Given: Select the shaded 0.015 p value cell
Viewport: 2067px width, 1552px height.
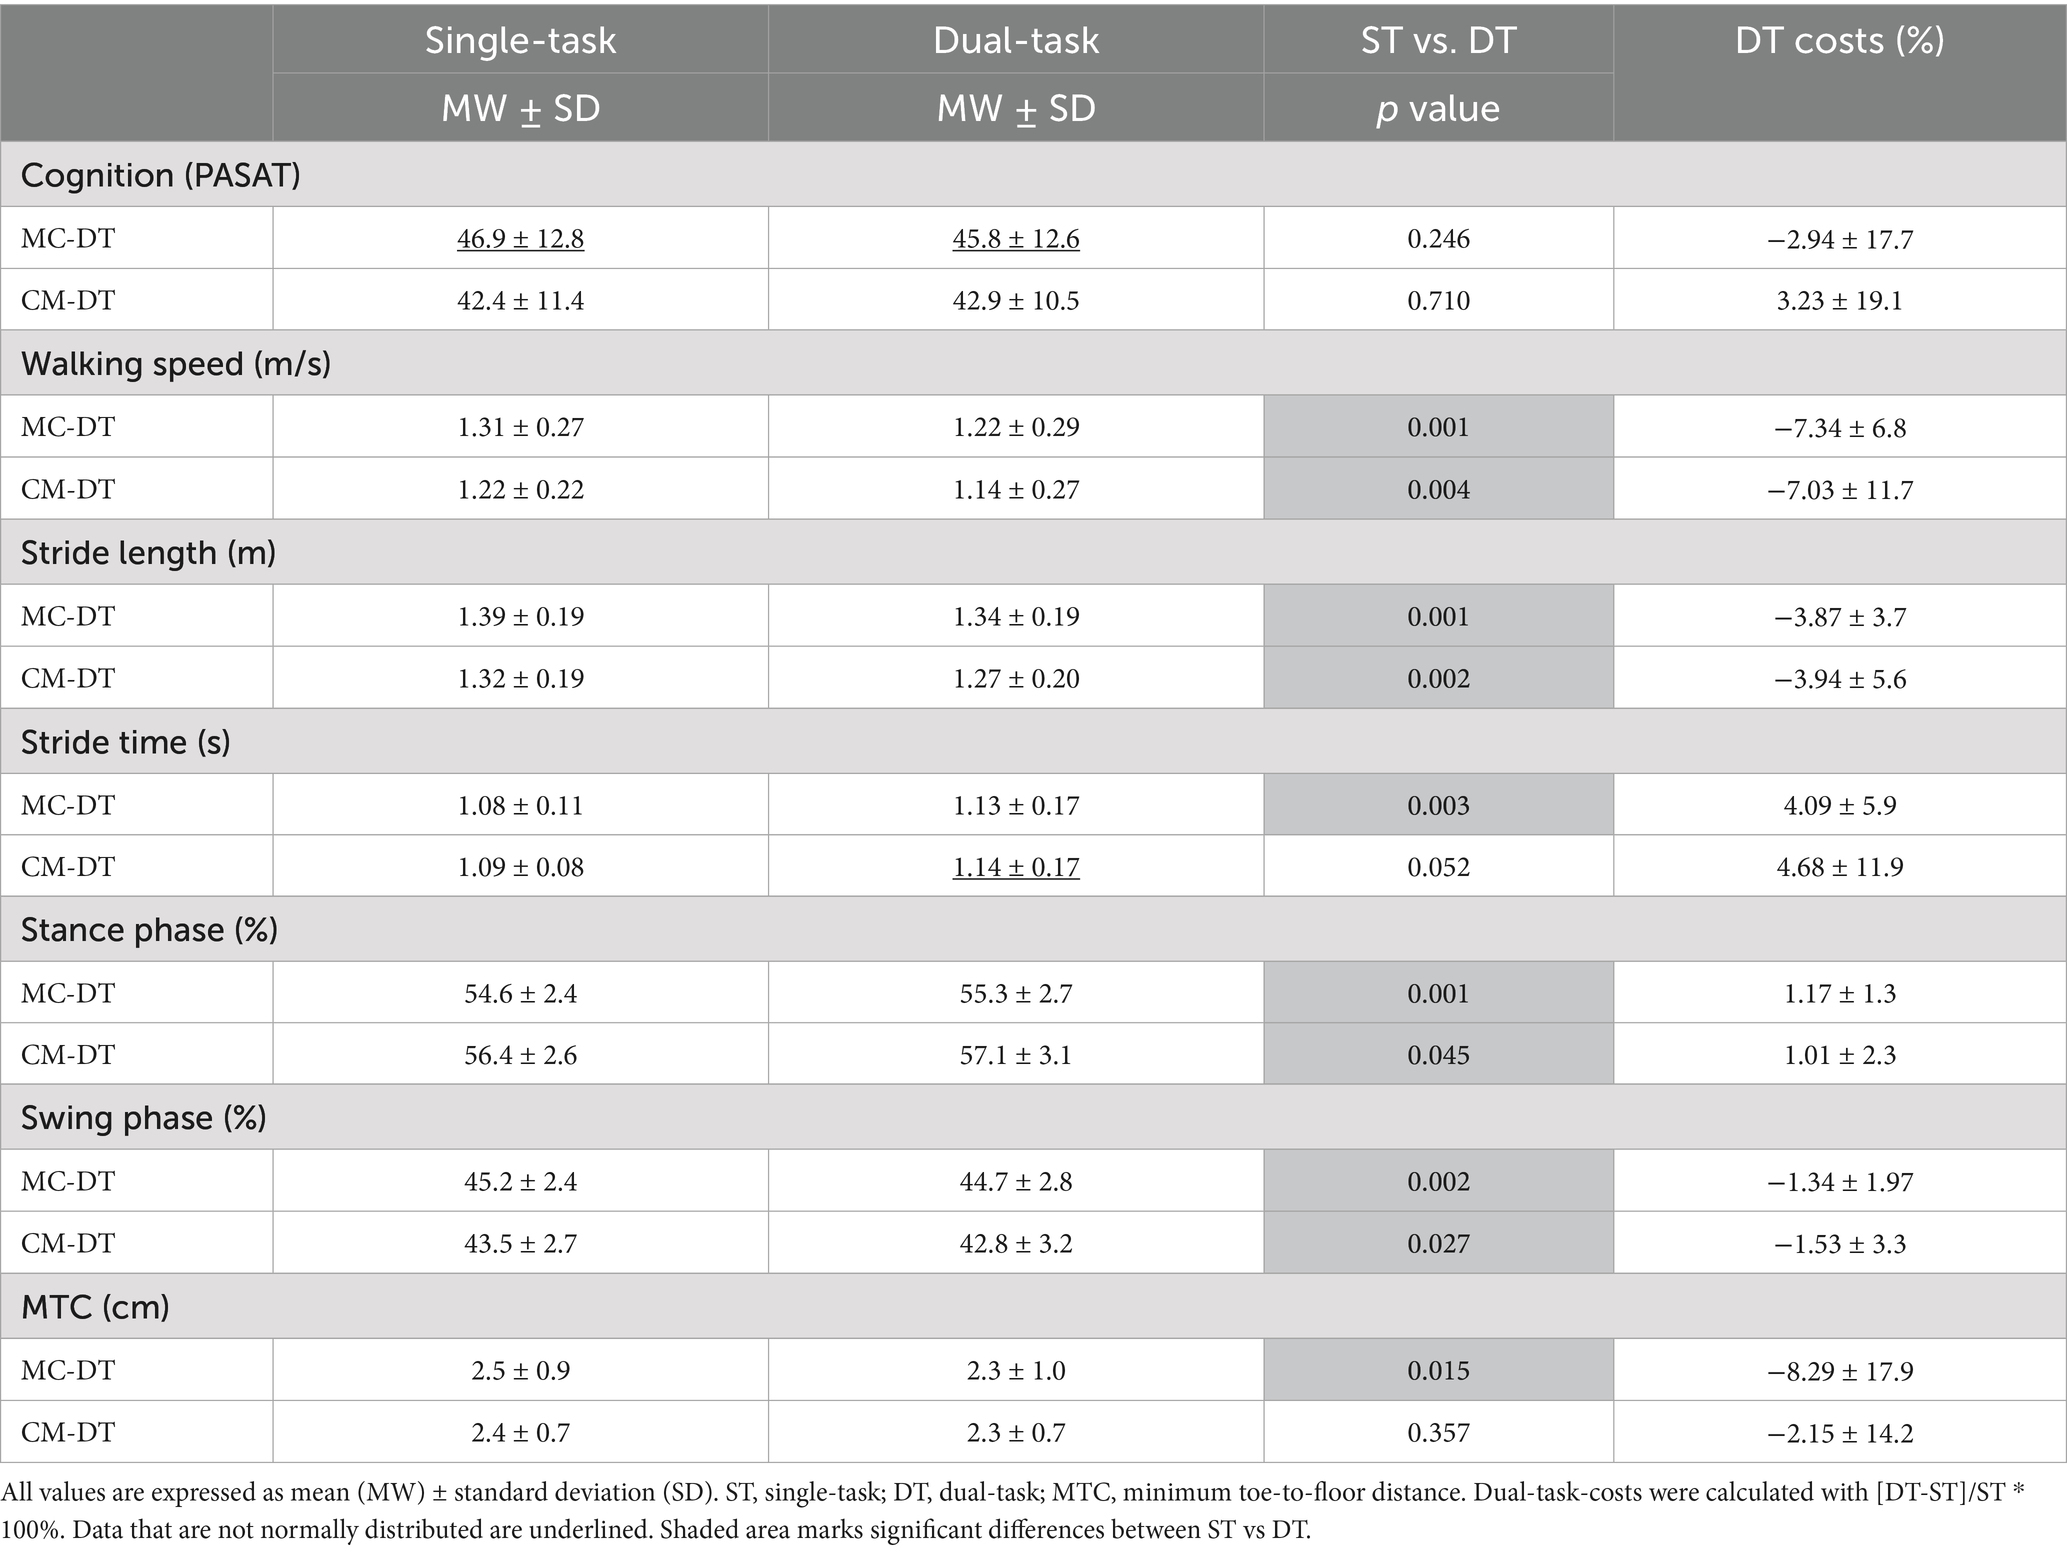Looking at the screenshot, I should click(1438, 1370).
